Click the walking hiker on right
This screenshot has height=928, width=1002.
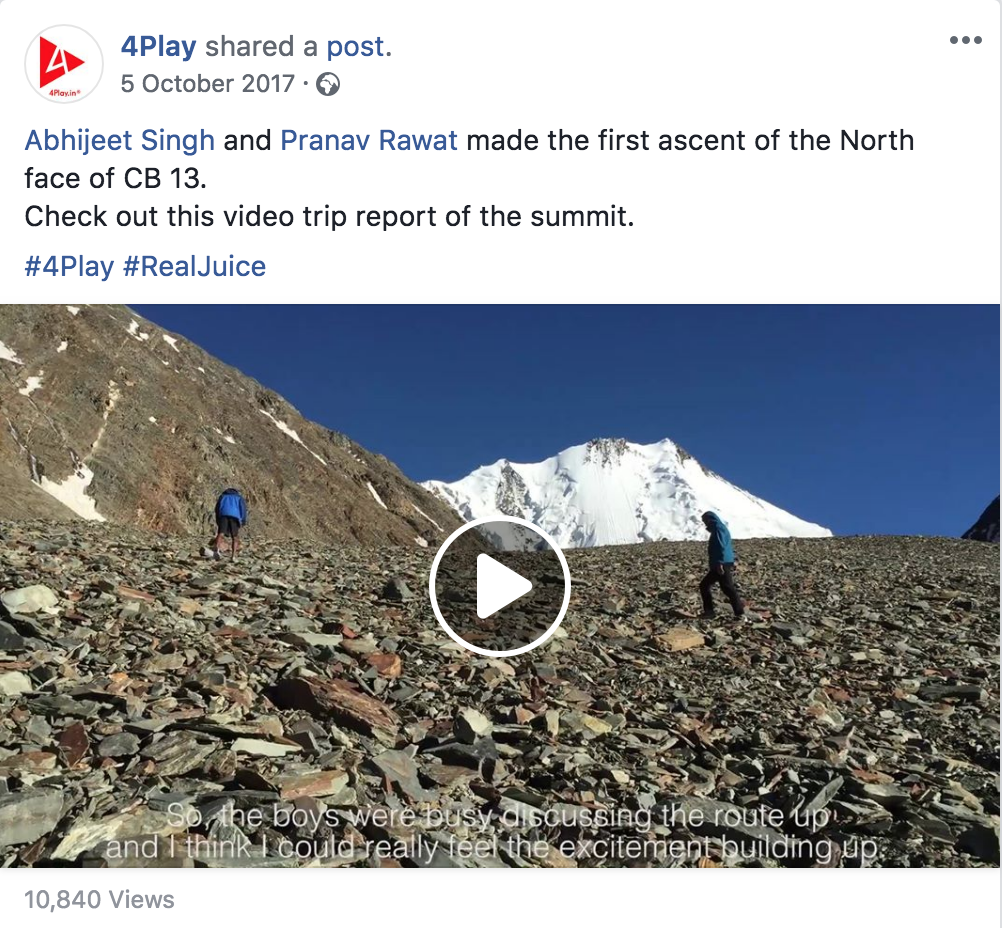pyautogui.click(x=721, y=564)
